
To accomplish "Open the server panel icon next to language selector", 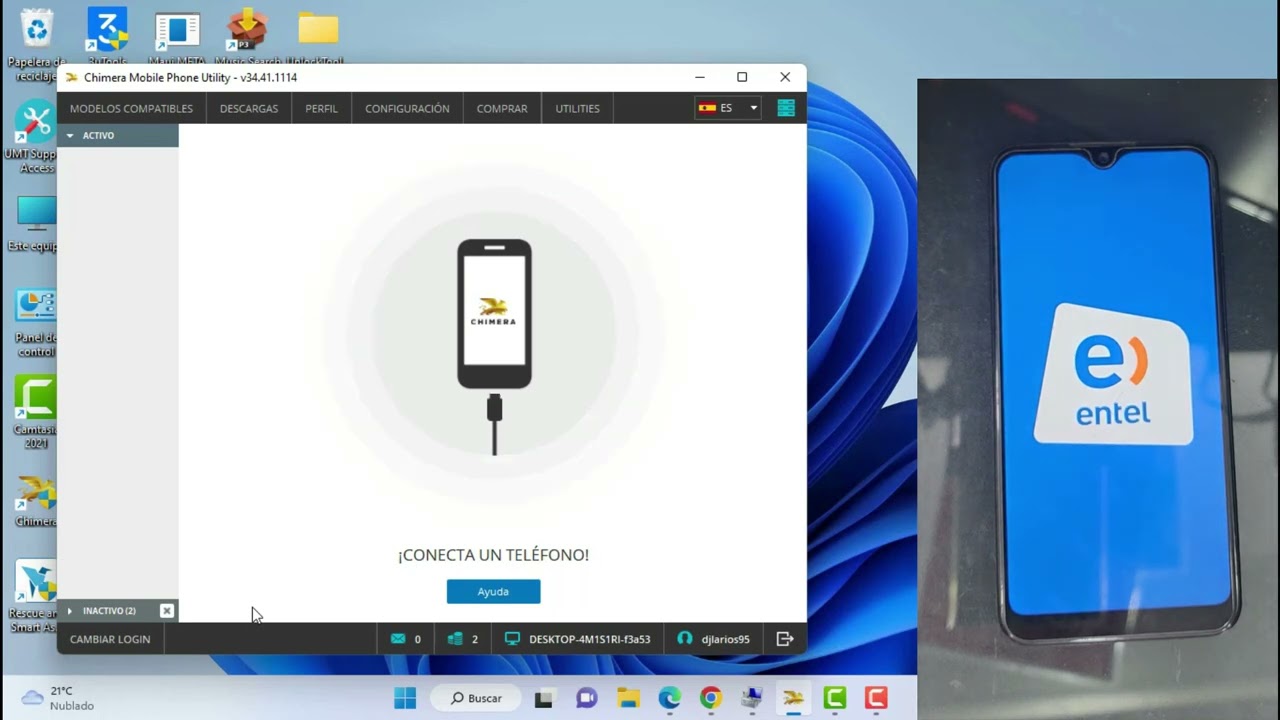I will (786, 108).
